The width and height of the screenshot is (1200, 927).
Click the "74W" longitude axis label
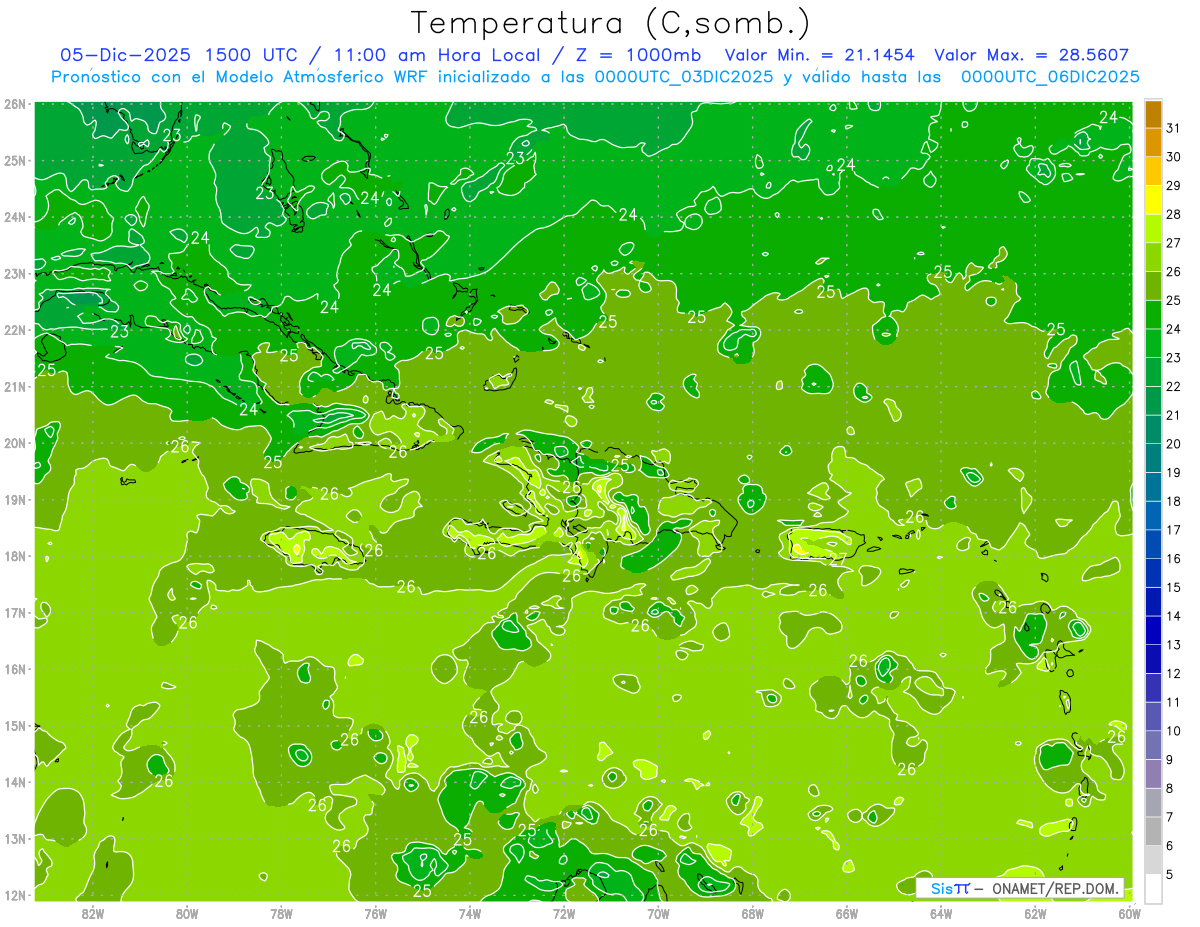point(470,913)
